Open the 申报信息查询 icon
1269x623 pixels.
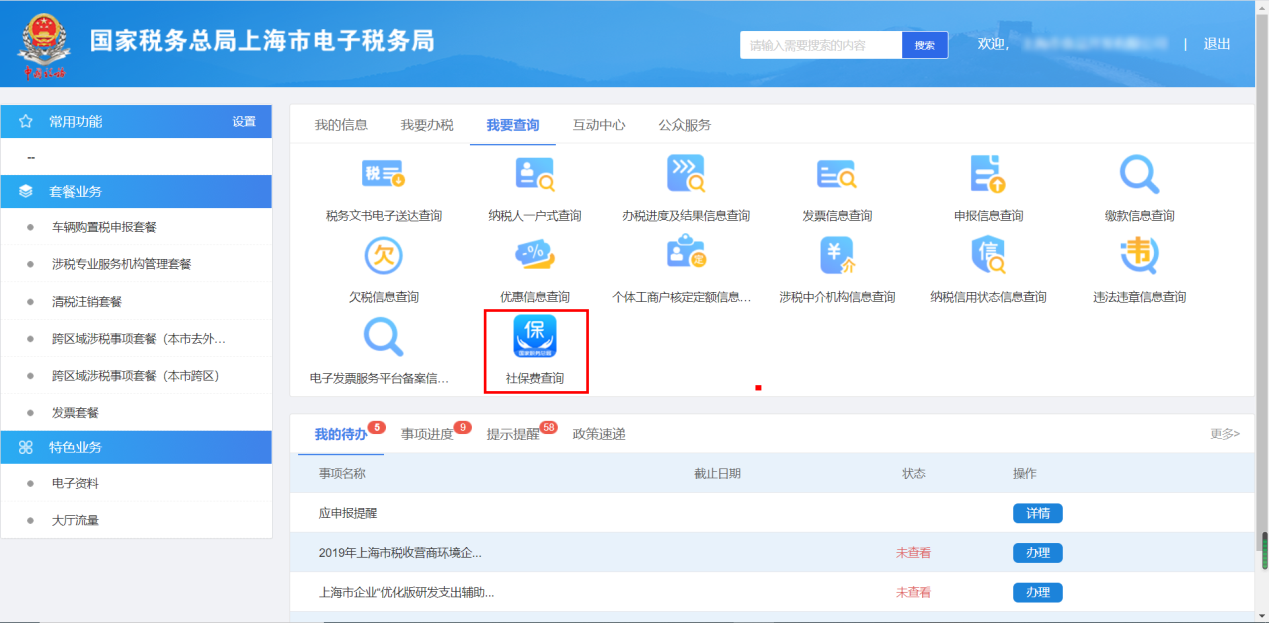(988, 175)
